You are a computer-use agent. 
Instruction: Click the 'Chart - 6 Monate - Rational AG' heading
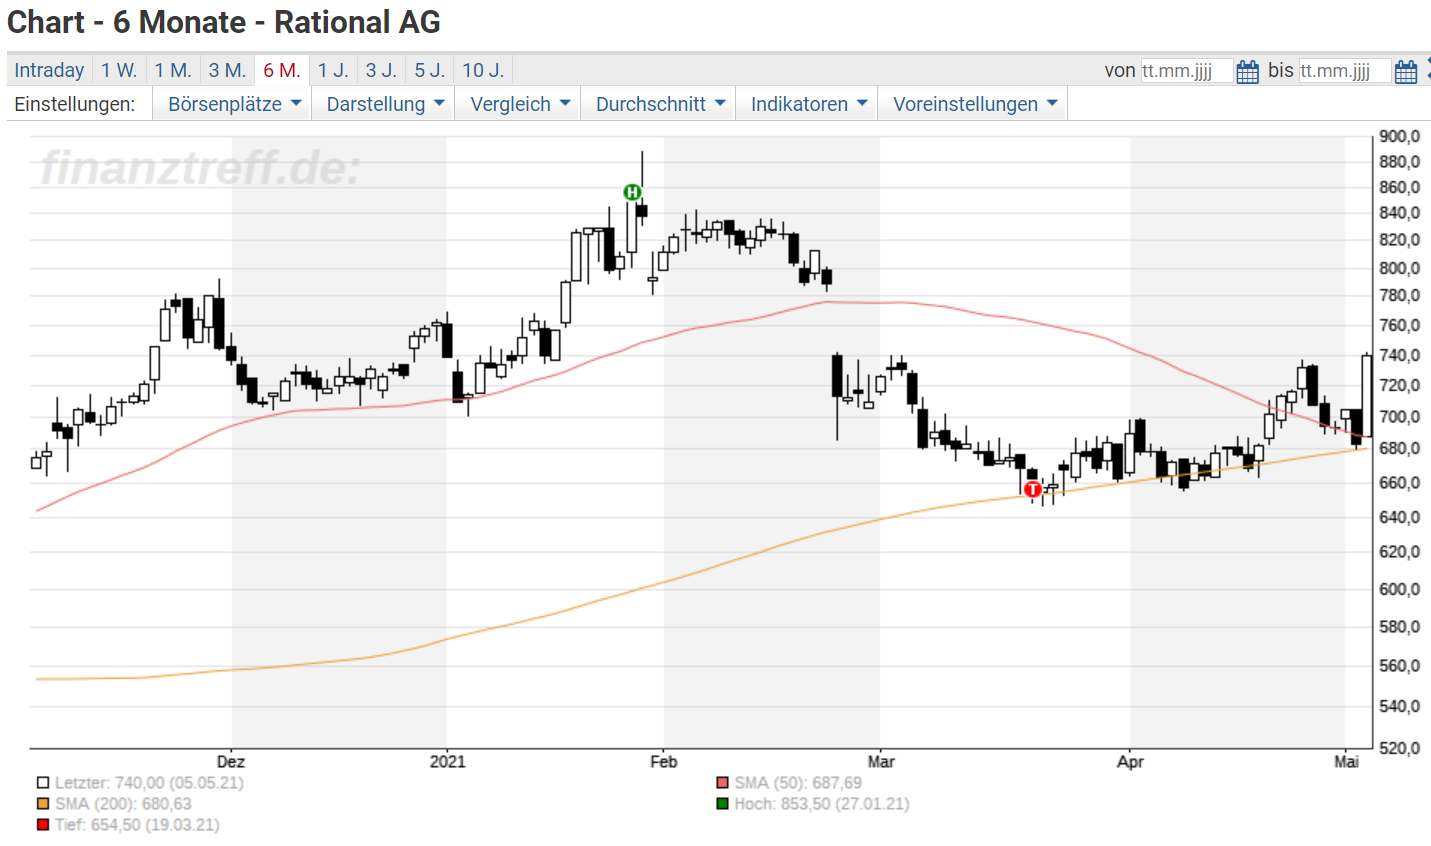[224, 22]
